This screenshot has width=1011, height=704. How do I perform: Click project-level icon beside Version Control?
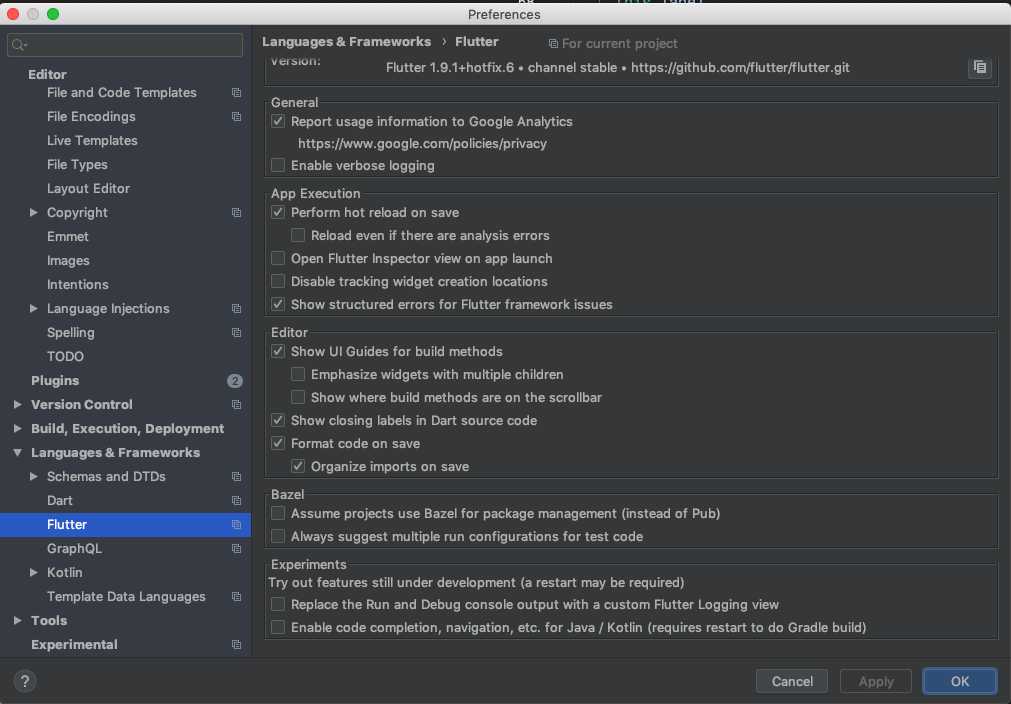(x=236, y=405)
